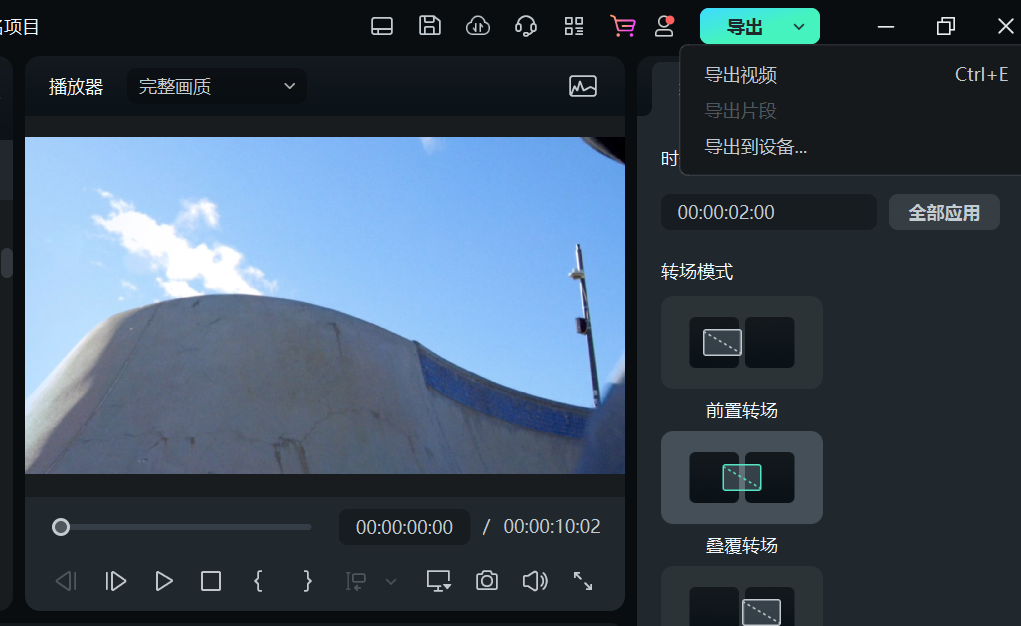This screenshot has width=1021, height=626.
Task: Click the user account avatar icon
Action: coord(664,26)
